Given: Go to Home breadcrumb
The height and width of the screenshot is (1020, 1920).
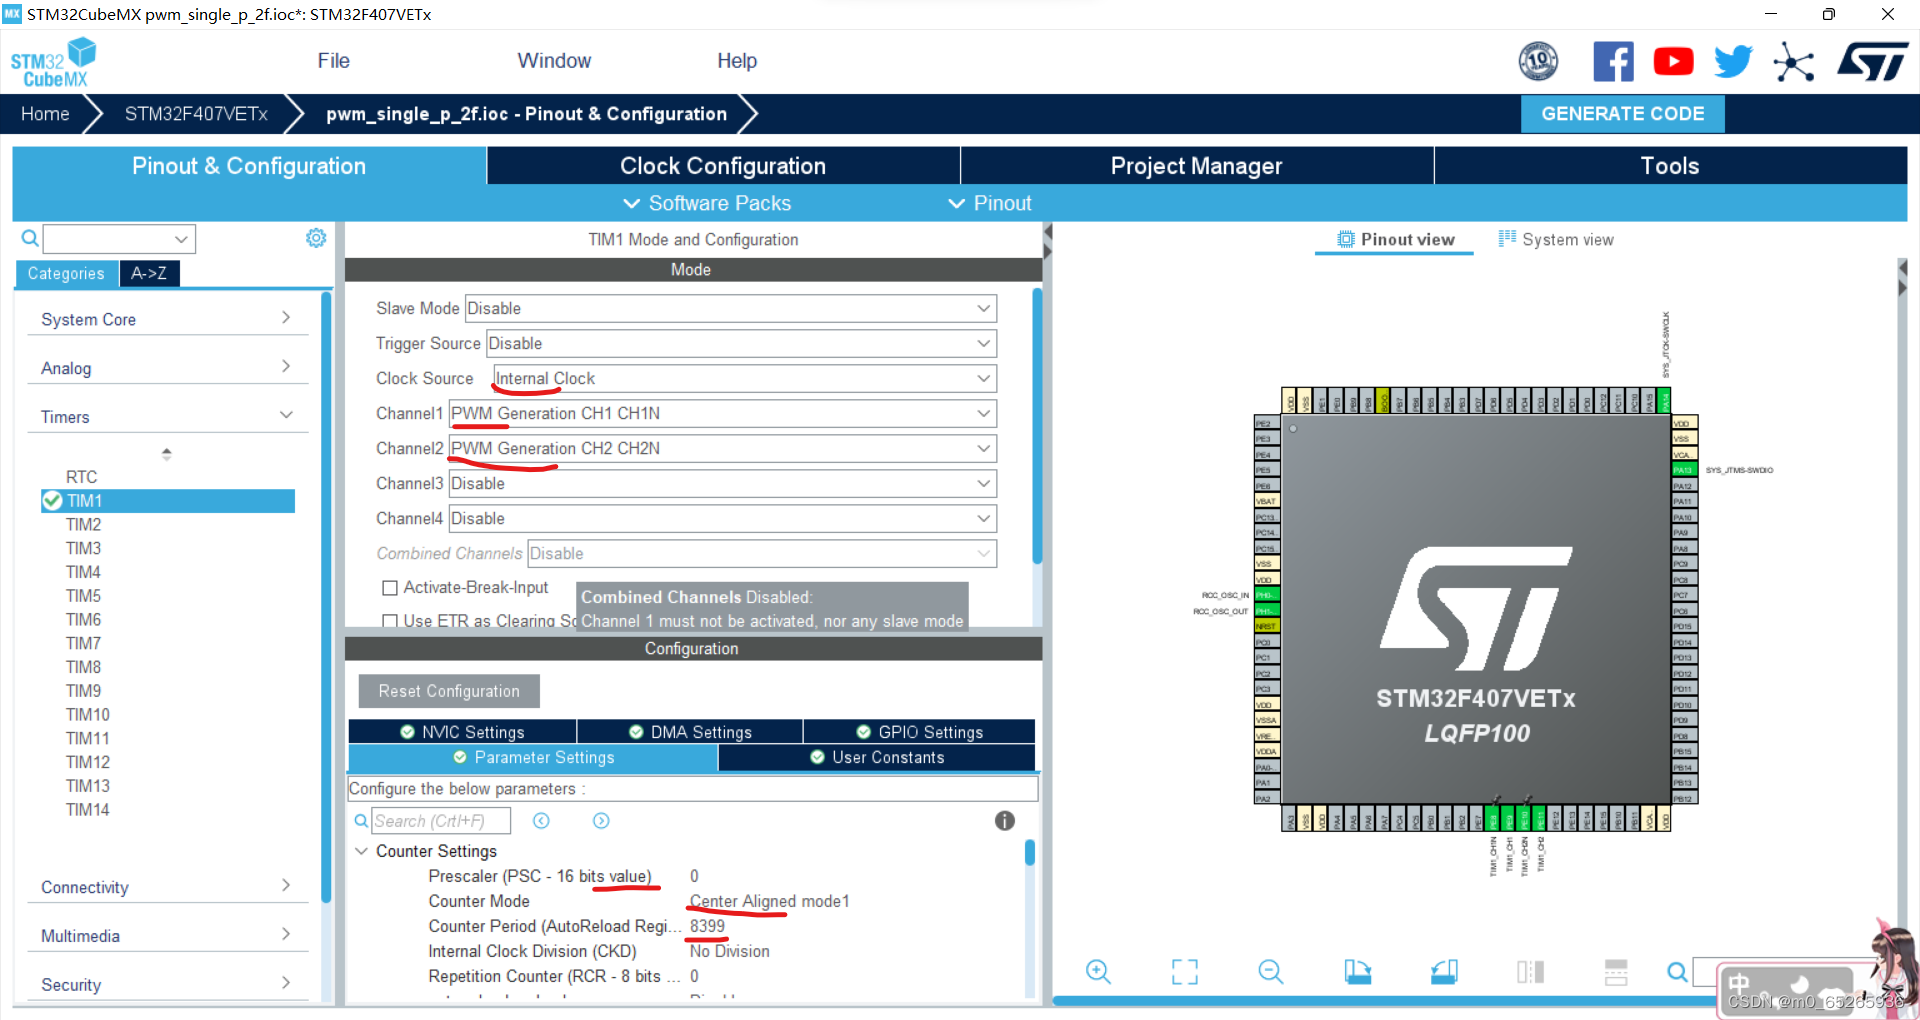Looking at the screenshot, I should pos(45,114).
